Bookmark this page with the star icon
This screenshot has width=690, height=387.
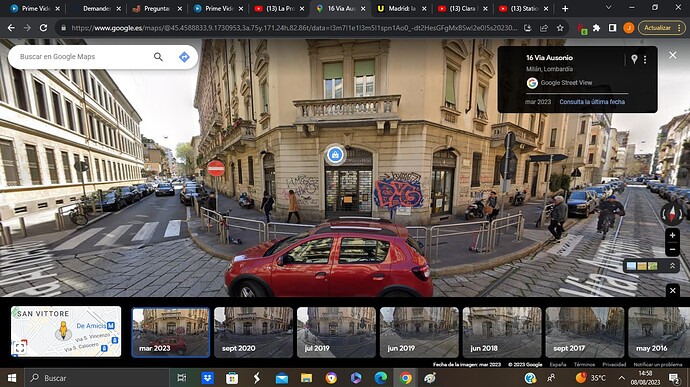pyautogui.click(x=560, y=28)
